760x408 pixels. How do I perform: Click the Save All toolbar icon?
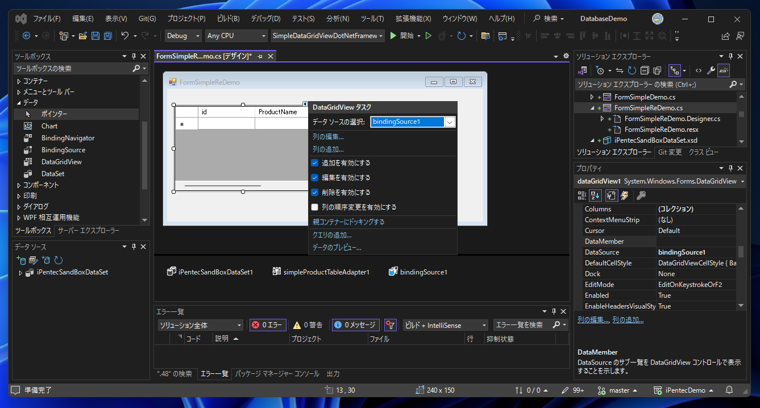(x=108, y=36)
